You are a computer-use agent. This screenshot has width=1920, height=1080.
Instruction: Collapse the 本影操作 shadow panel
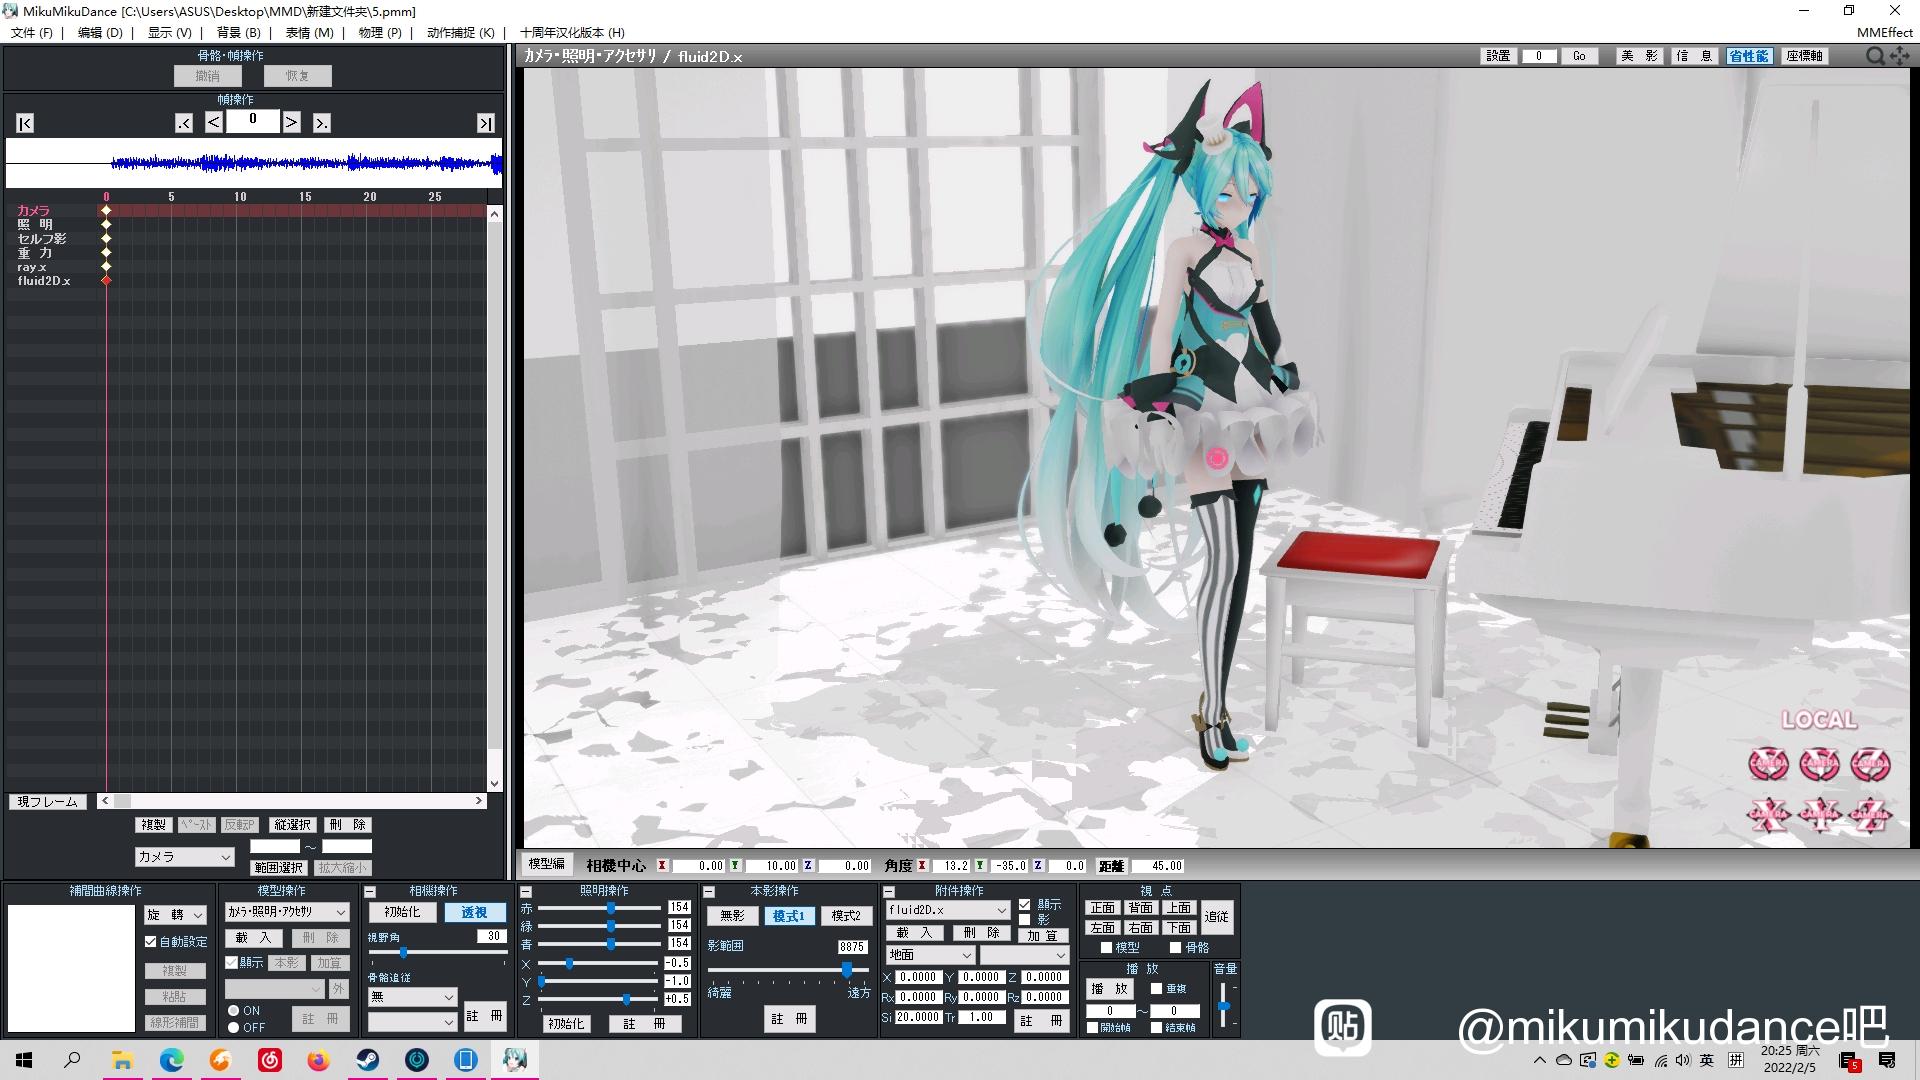(x=709, y=891)
